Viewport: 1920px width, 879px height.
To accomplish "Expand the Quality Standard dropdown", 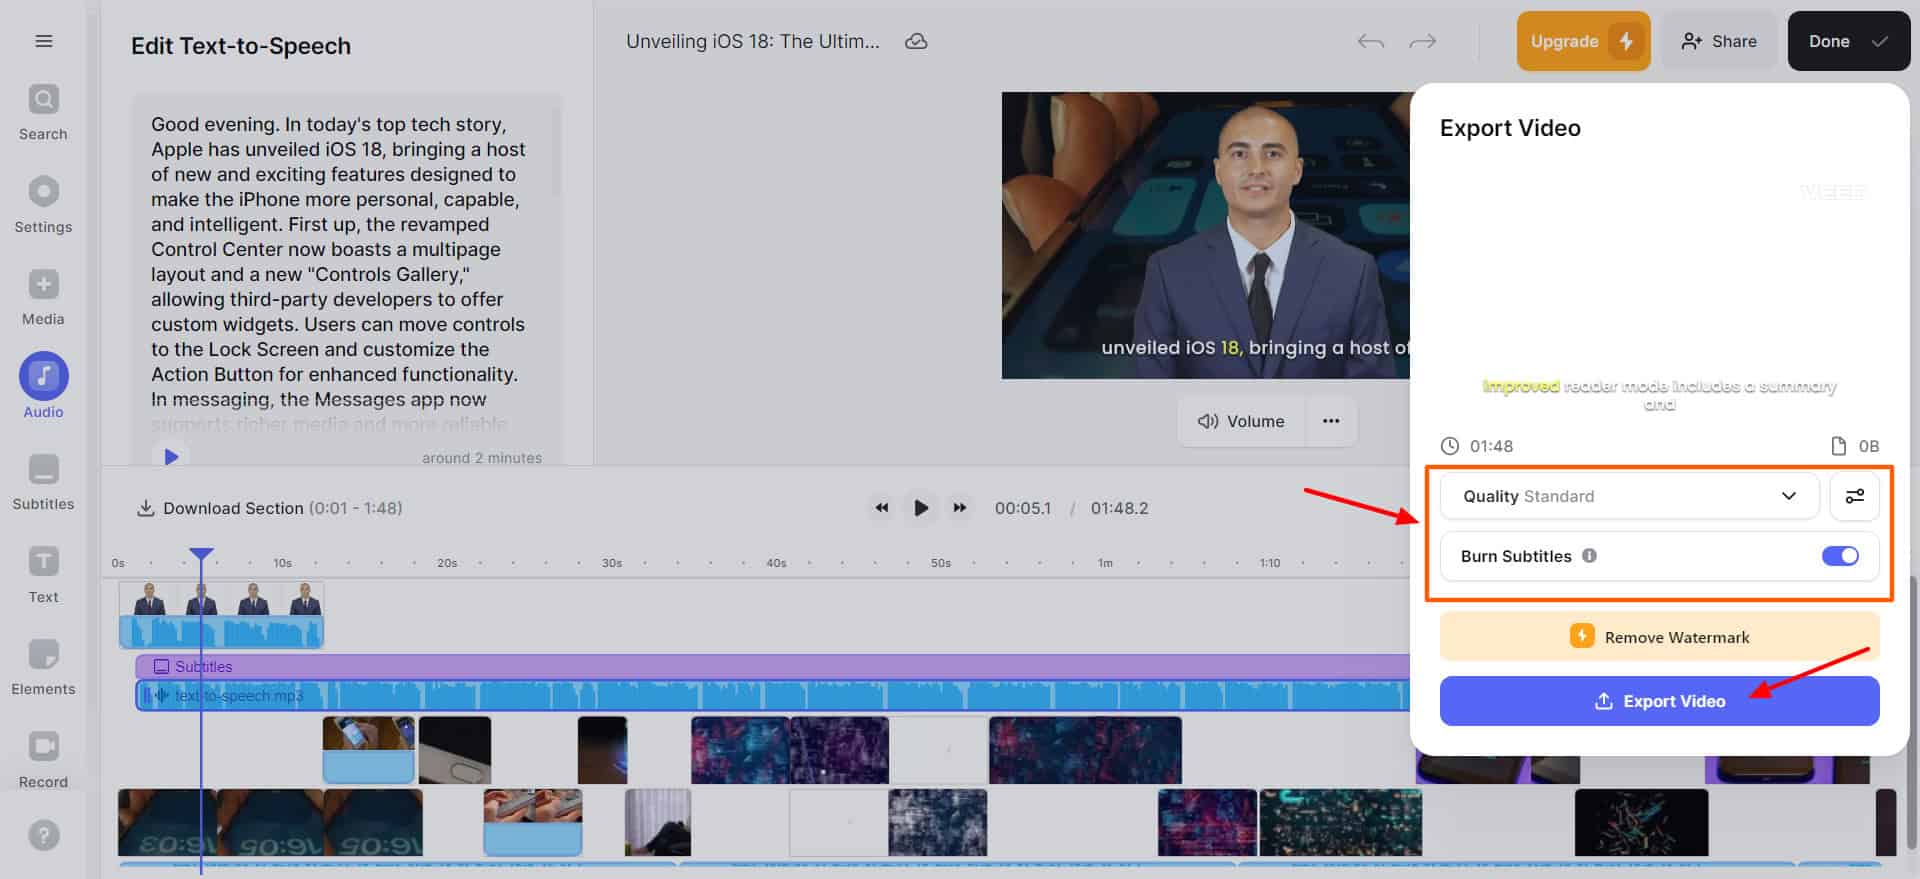I will tap(1628, 496).
